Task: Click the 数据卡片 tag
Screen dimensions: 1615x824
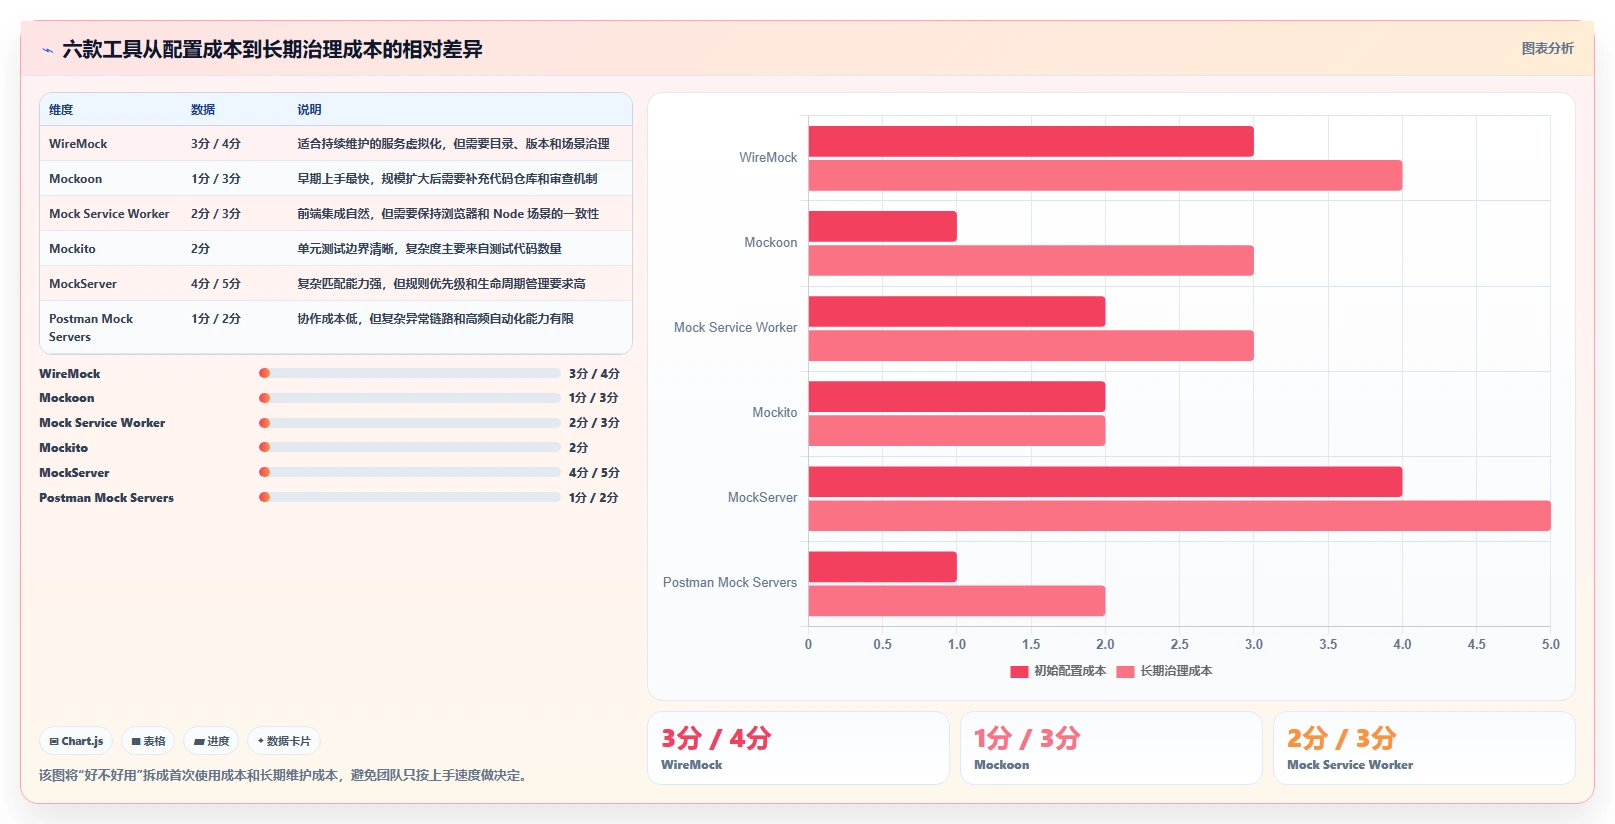Action: (284, 741)
